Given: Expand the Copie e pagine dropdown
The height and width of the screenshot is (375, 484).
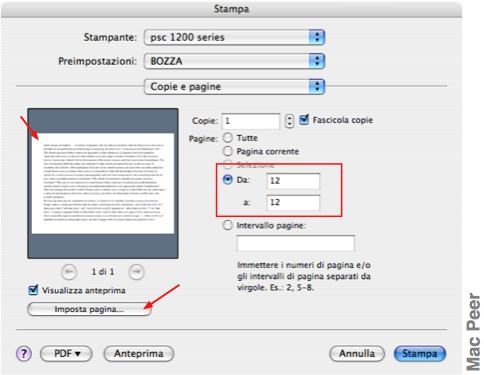Looking at the screenshot, I should [x=234, y=87].
